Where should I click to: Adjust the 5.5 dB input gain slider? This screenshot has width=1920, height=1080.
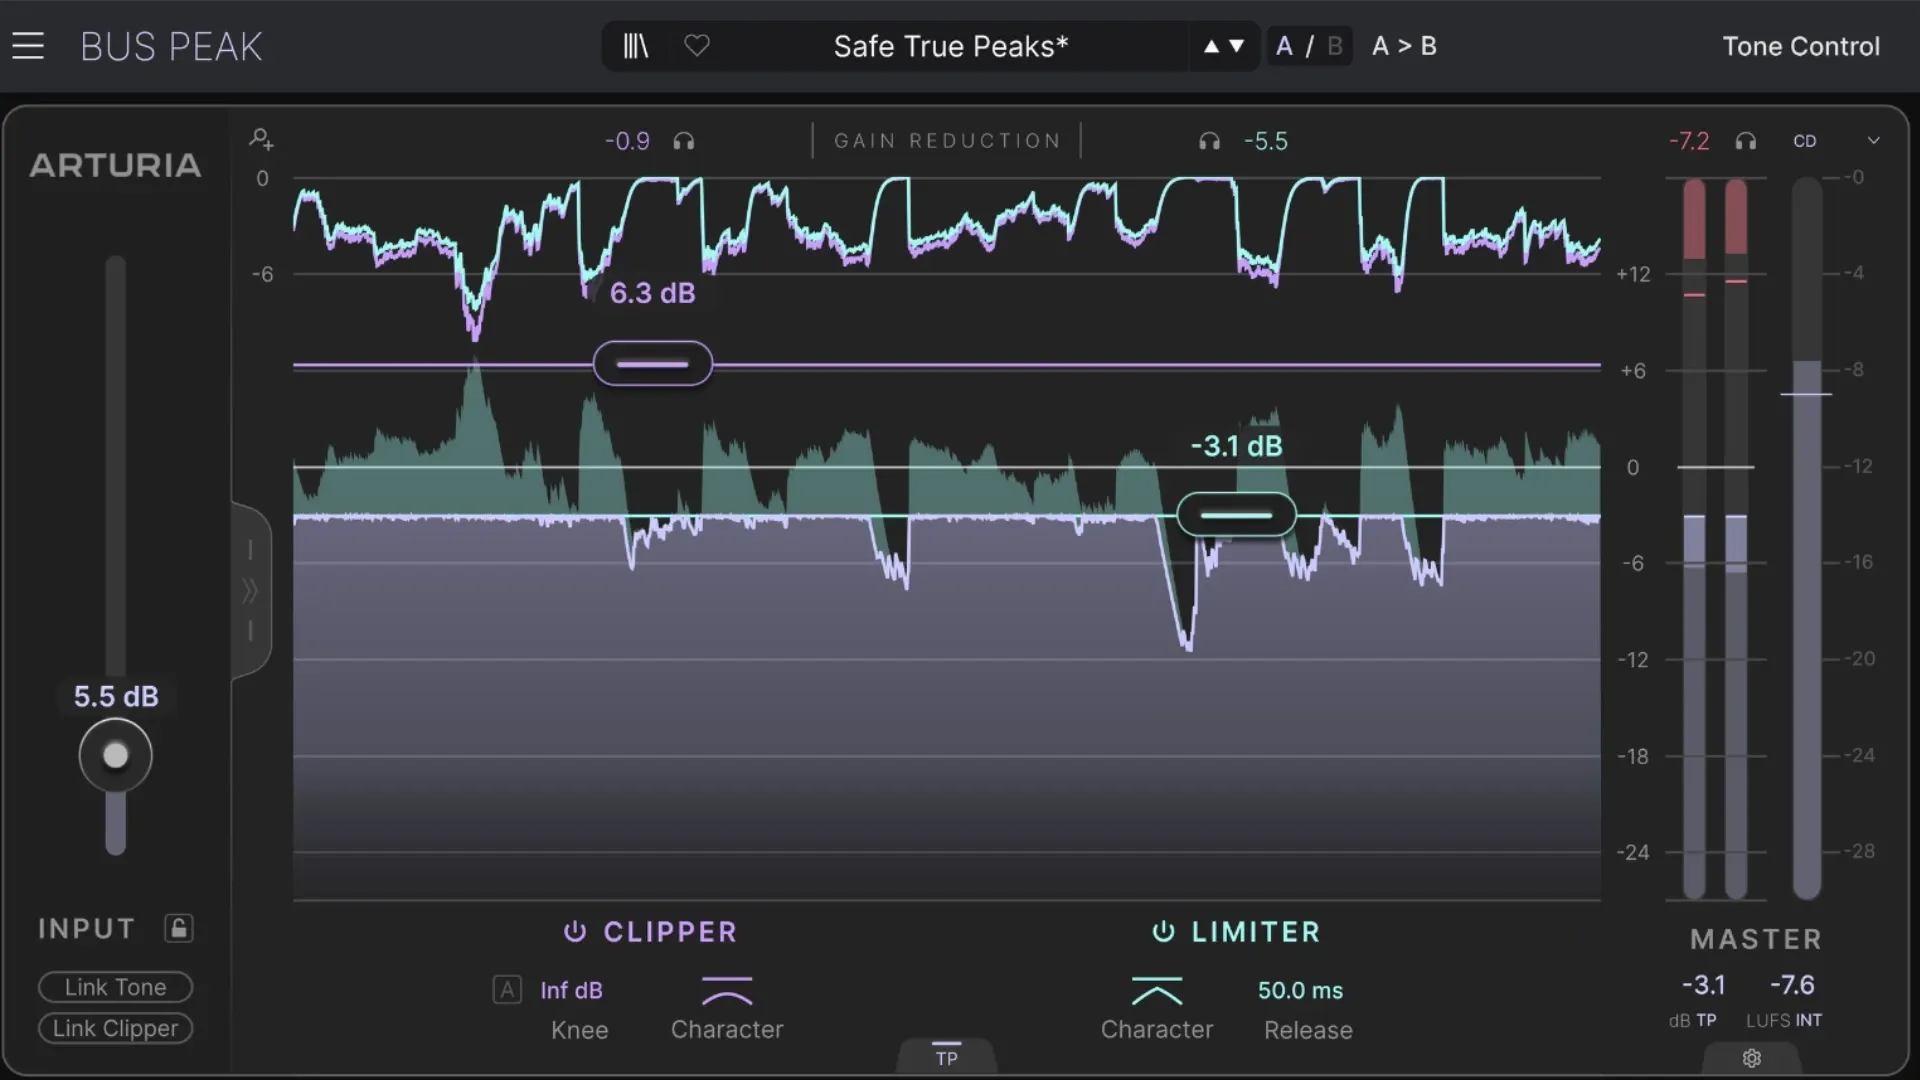tap(115, 755)
